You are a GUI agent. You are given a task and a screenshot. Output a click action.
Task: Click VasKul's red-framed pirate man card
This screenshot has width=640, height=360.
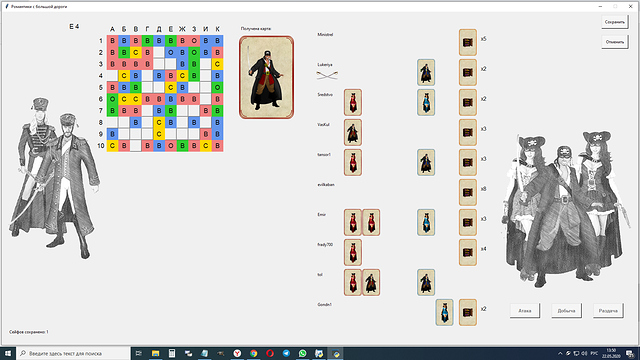(353, 132)
